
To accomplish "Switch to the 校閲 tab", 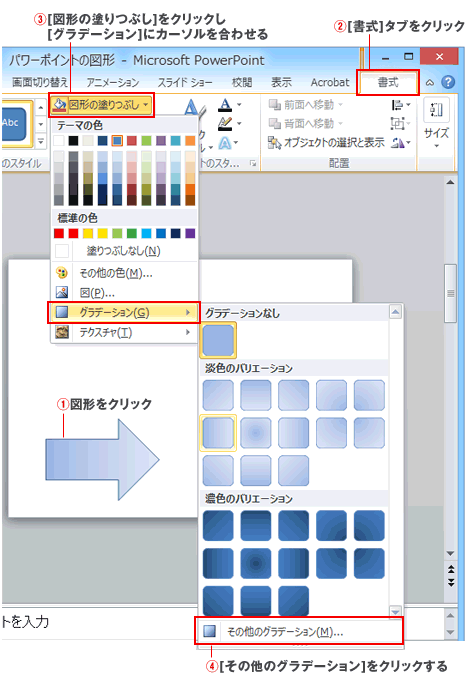I will click(x=242, y=82).
